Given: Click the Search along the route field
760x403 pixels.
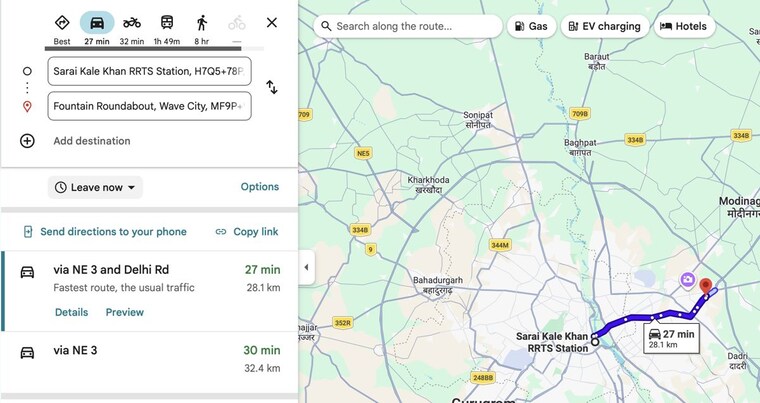Looking at the screenshot, I should click(x=408, y=26).
